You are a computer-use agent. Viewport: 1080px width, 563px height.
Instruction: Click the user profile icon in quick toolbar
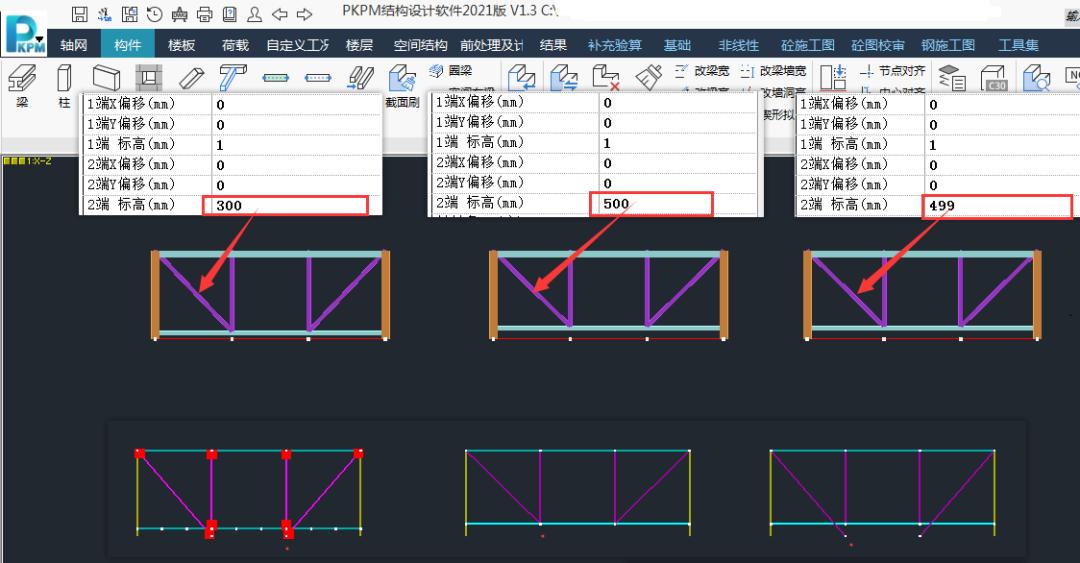[254, 13]
